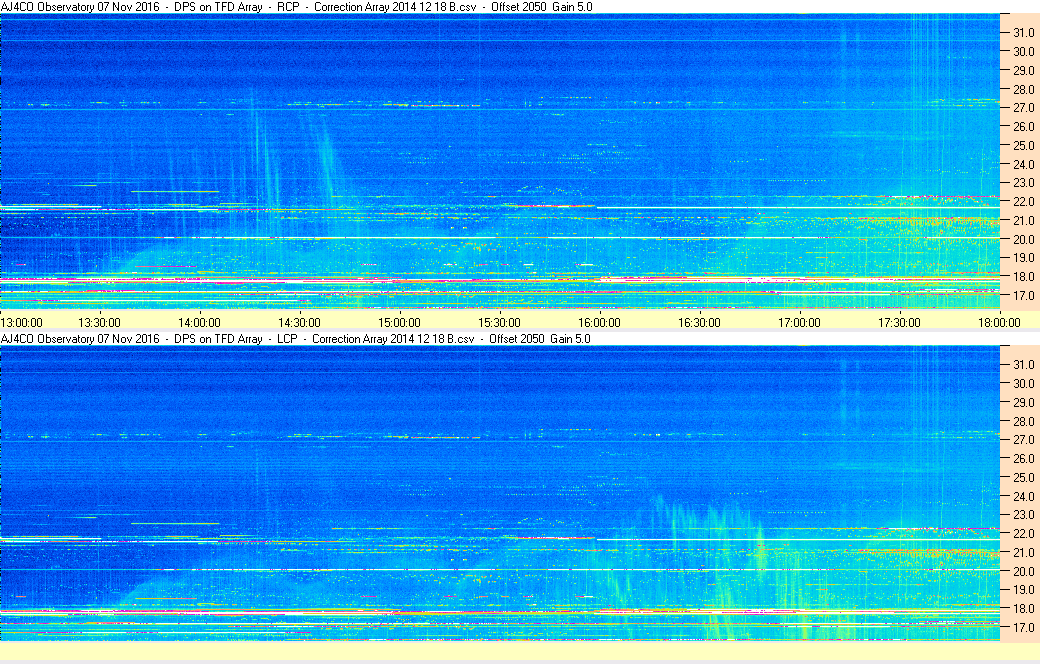
Task: Click 26.0 frequency label on LCP panel
Action: 1023,458
